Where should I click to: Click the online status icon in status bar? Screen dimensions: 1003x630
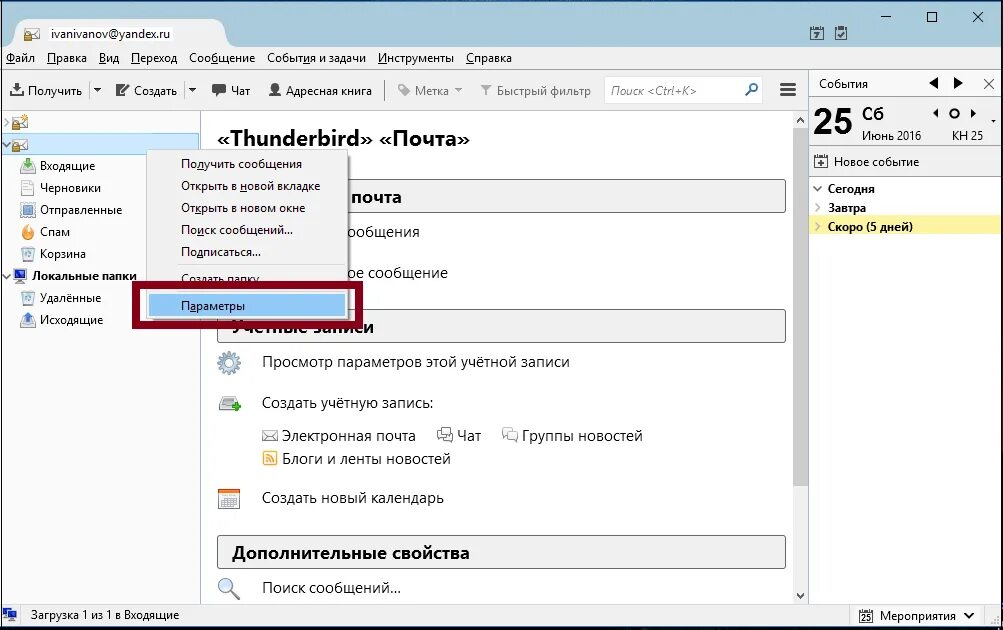pyautogui.click(x=10, y=615)
